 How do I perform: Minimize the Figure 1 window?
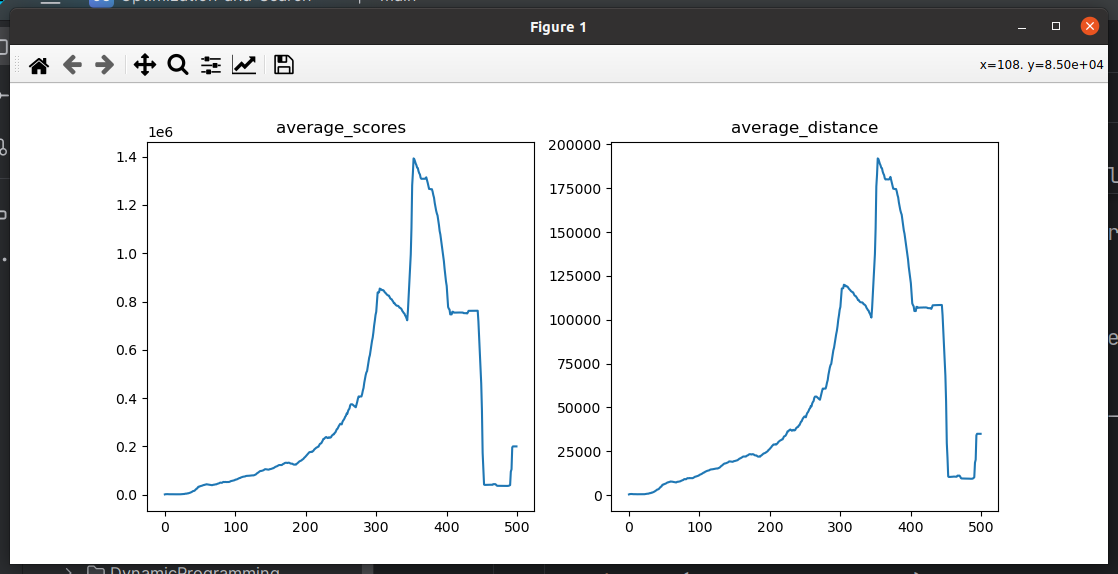(x=1022, y=27)
